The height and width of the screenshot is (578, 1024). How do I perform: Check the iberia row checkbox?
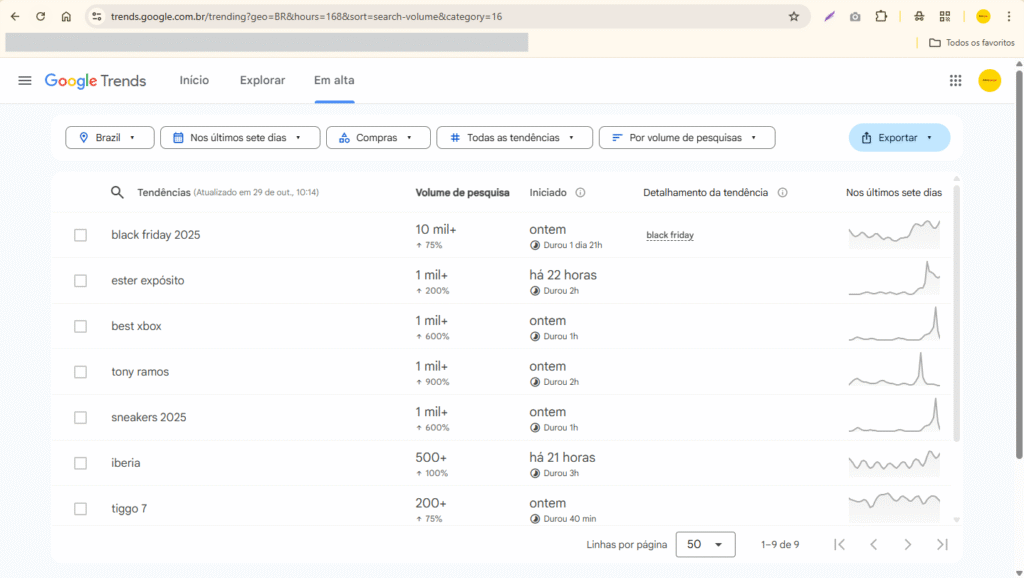pyautogui.click(x=80, y=463)
